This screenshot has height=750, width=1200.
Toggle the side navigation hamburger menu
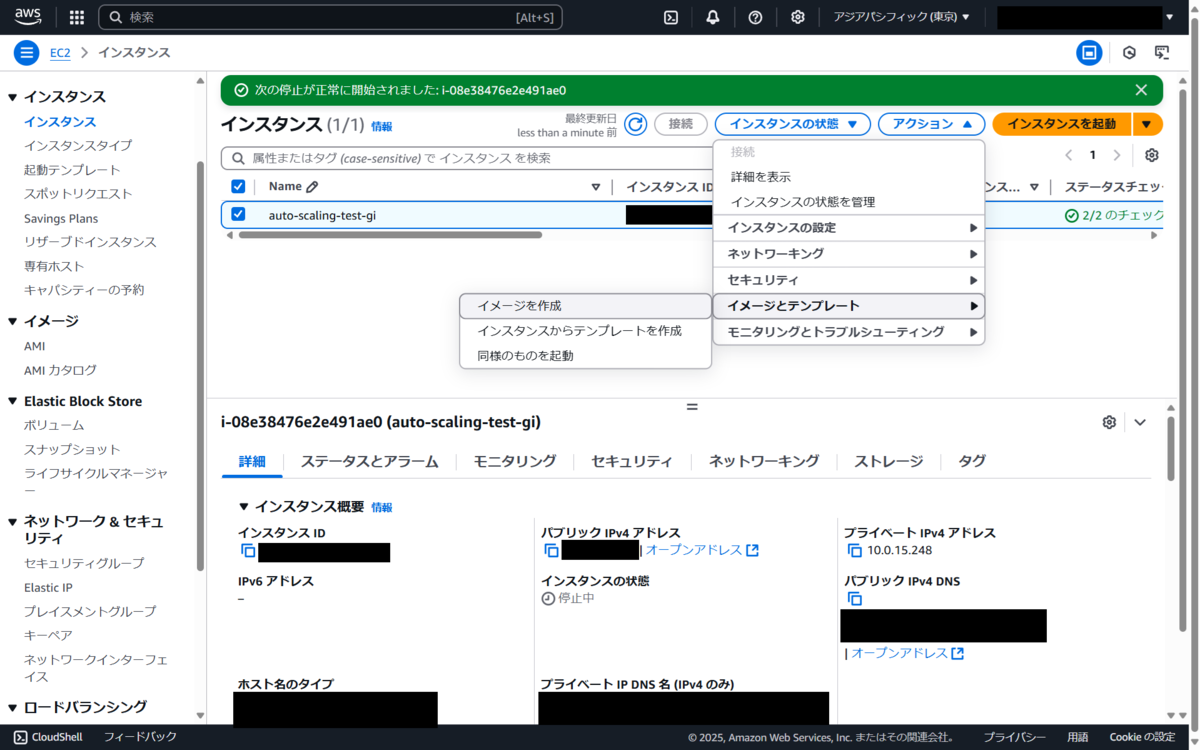click(27, 53)
